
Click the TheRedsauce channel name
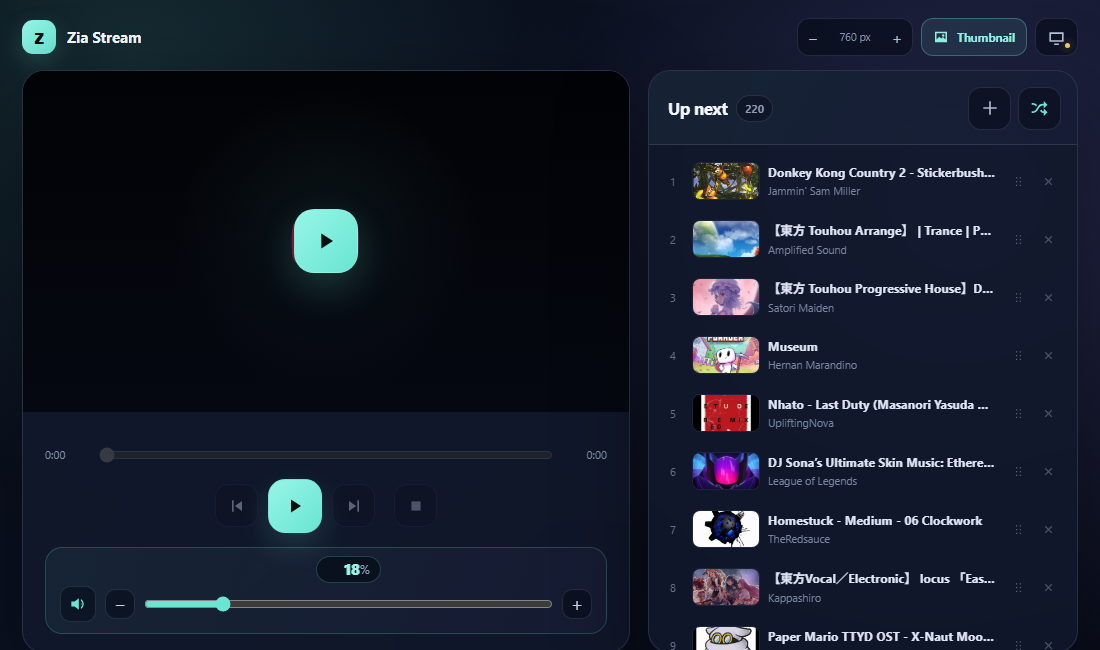click(799, 539)
